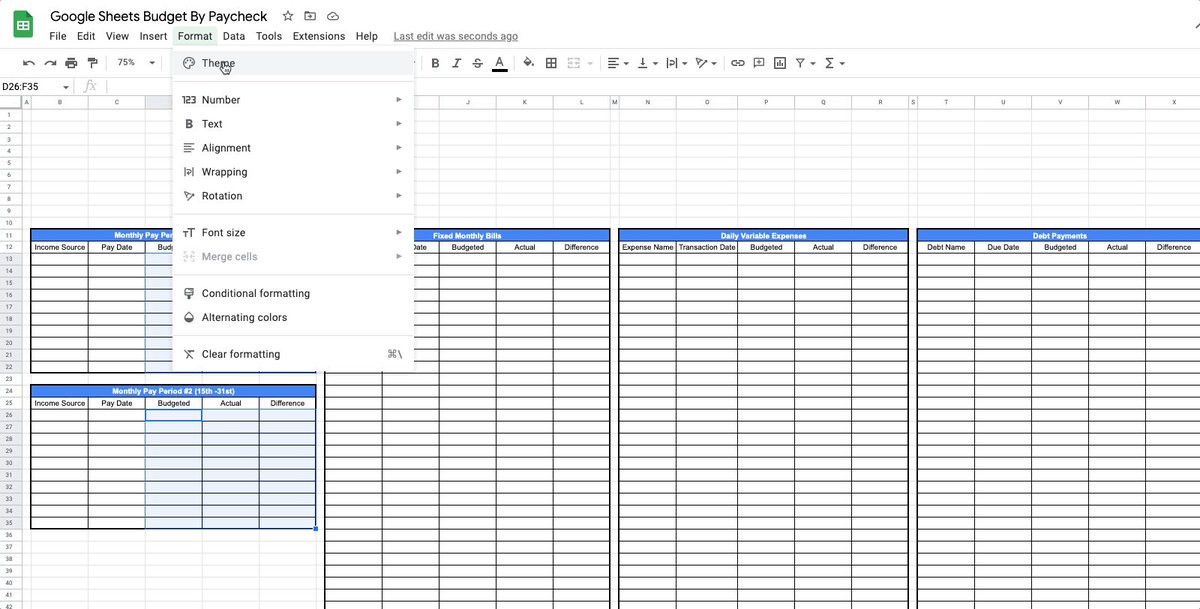The height and width of the screenshot is (609, 1200).
Task: Click the Due Date heading cell
Action: click(x=1003, y=247)
